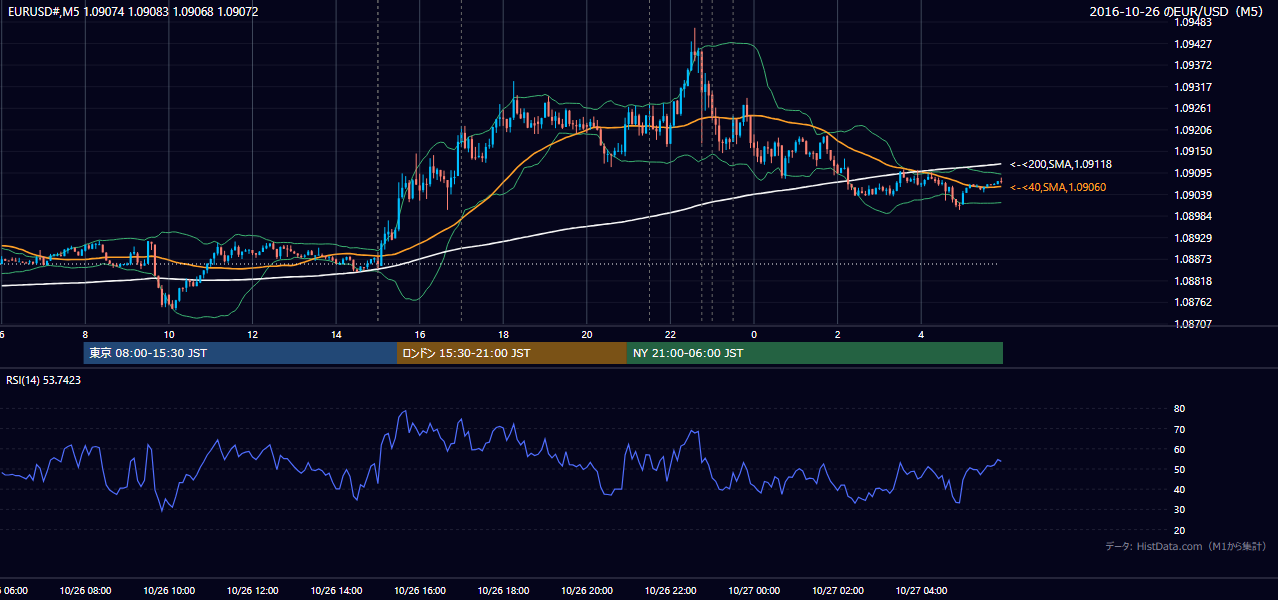This screenshot has height=600, width=1278.
Task: Click price axis value 1.08873
Action: 1193,259
